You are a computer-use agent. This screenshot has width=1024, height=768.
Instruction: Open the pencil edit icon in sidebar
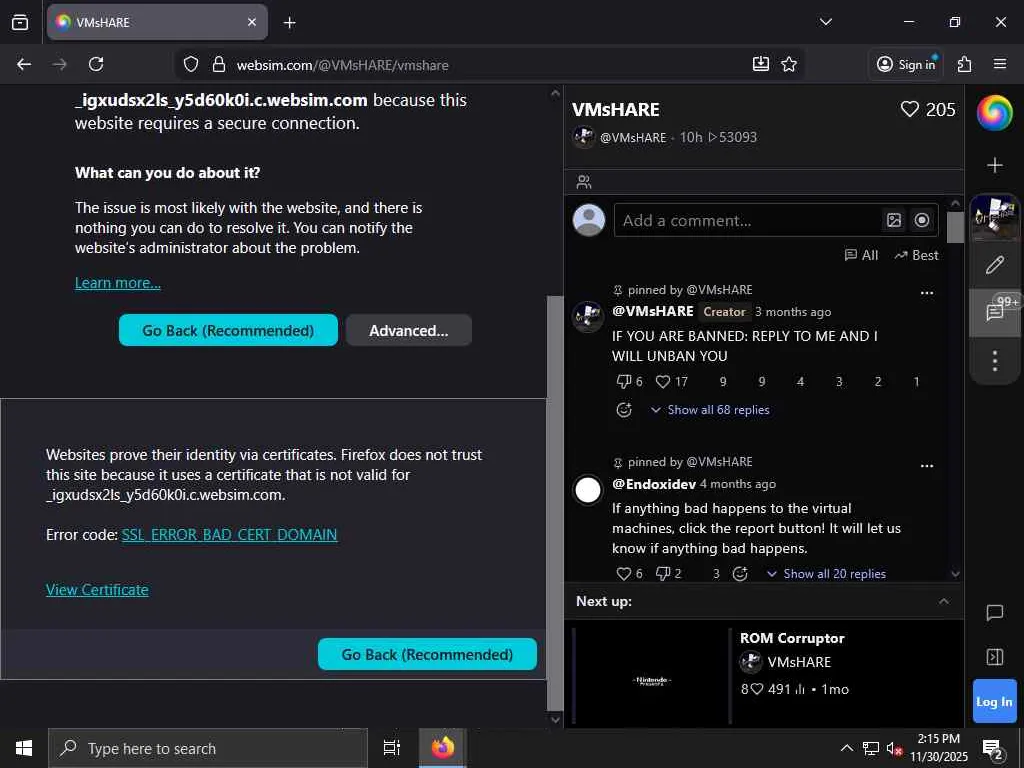click(x=995, y=265)
